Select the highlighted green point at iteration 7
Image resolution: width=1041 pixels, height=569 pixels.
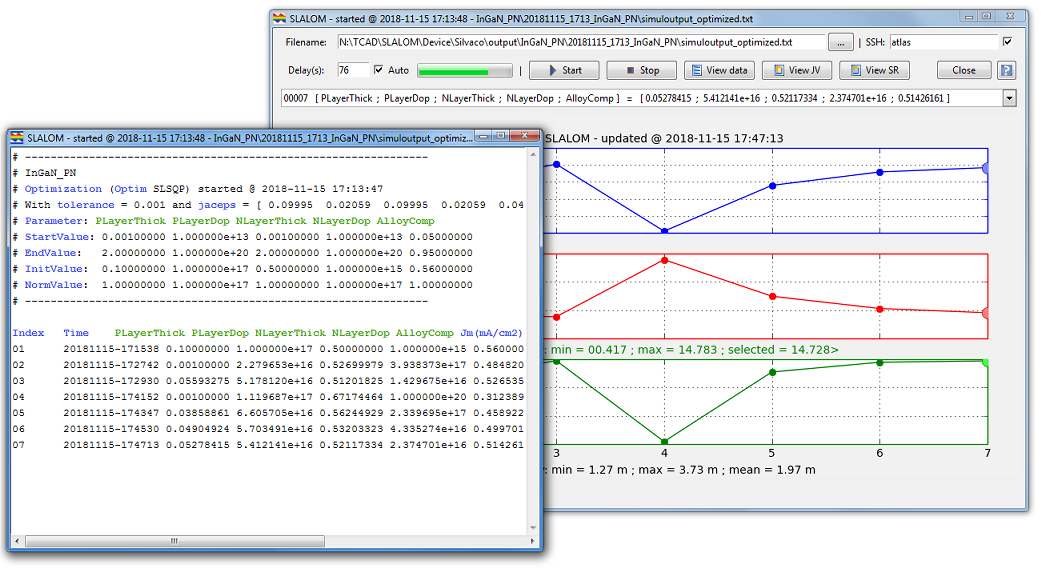click(985, 363)
